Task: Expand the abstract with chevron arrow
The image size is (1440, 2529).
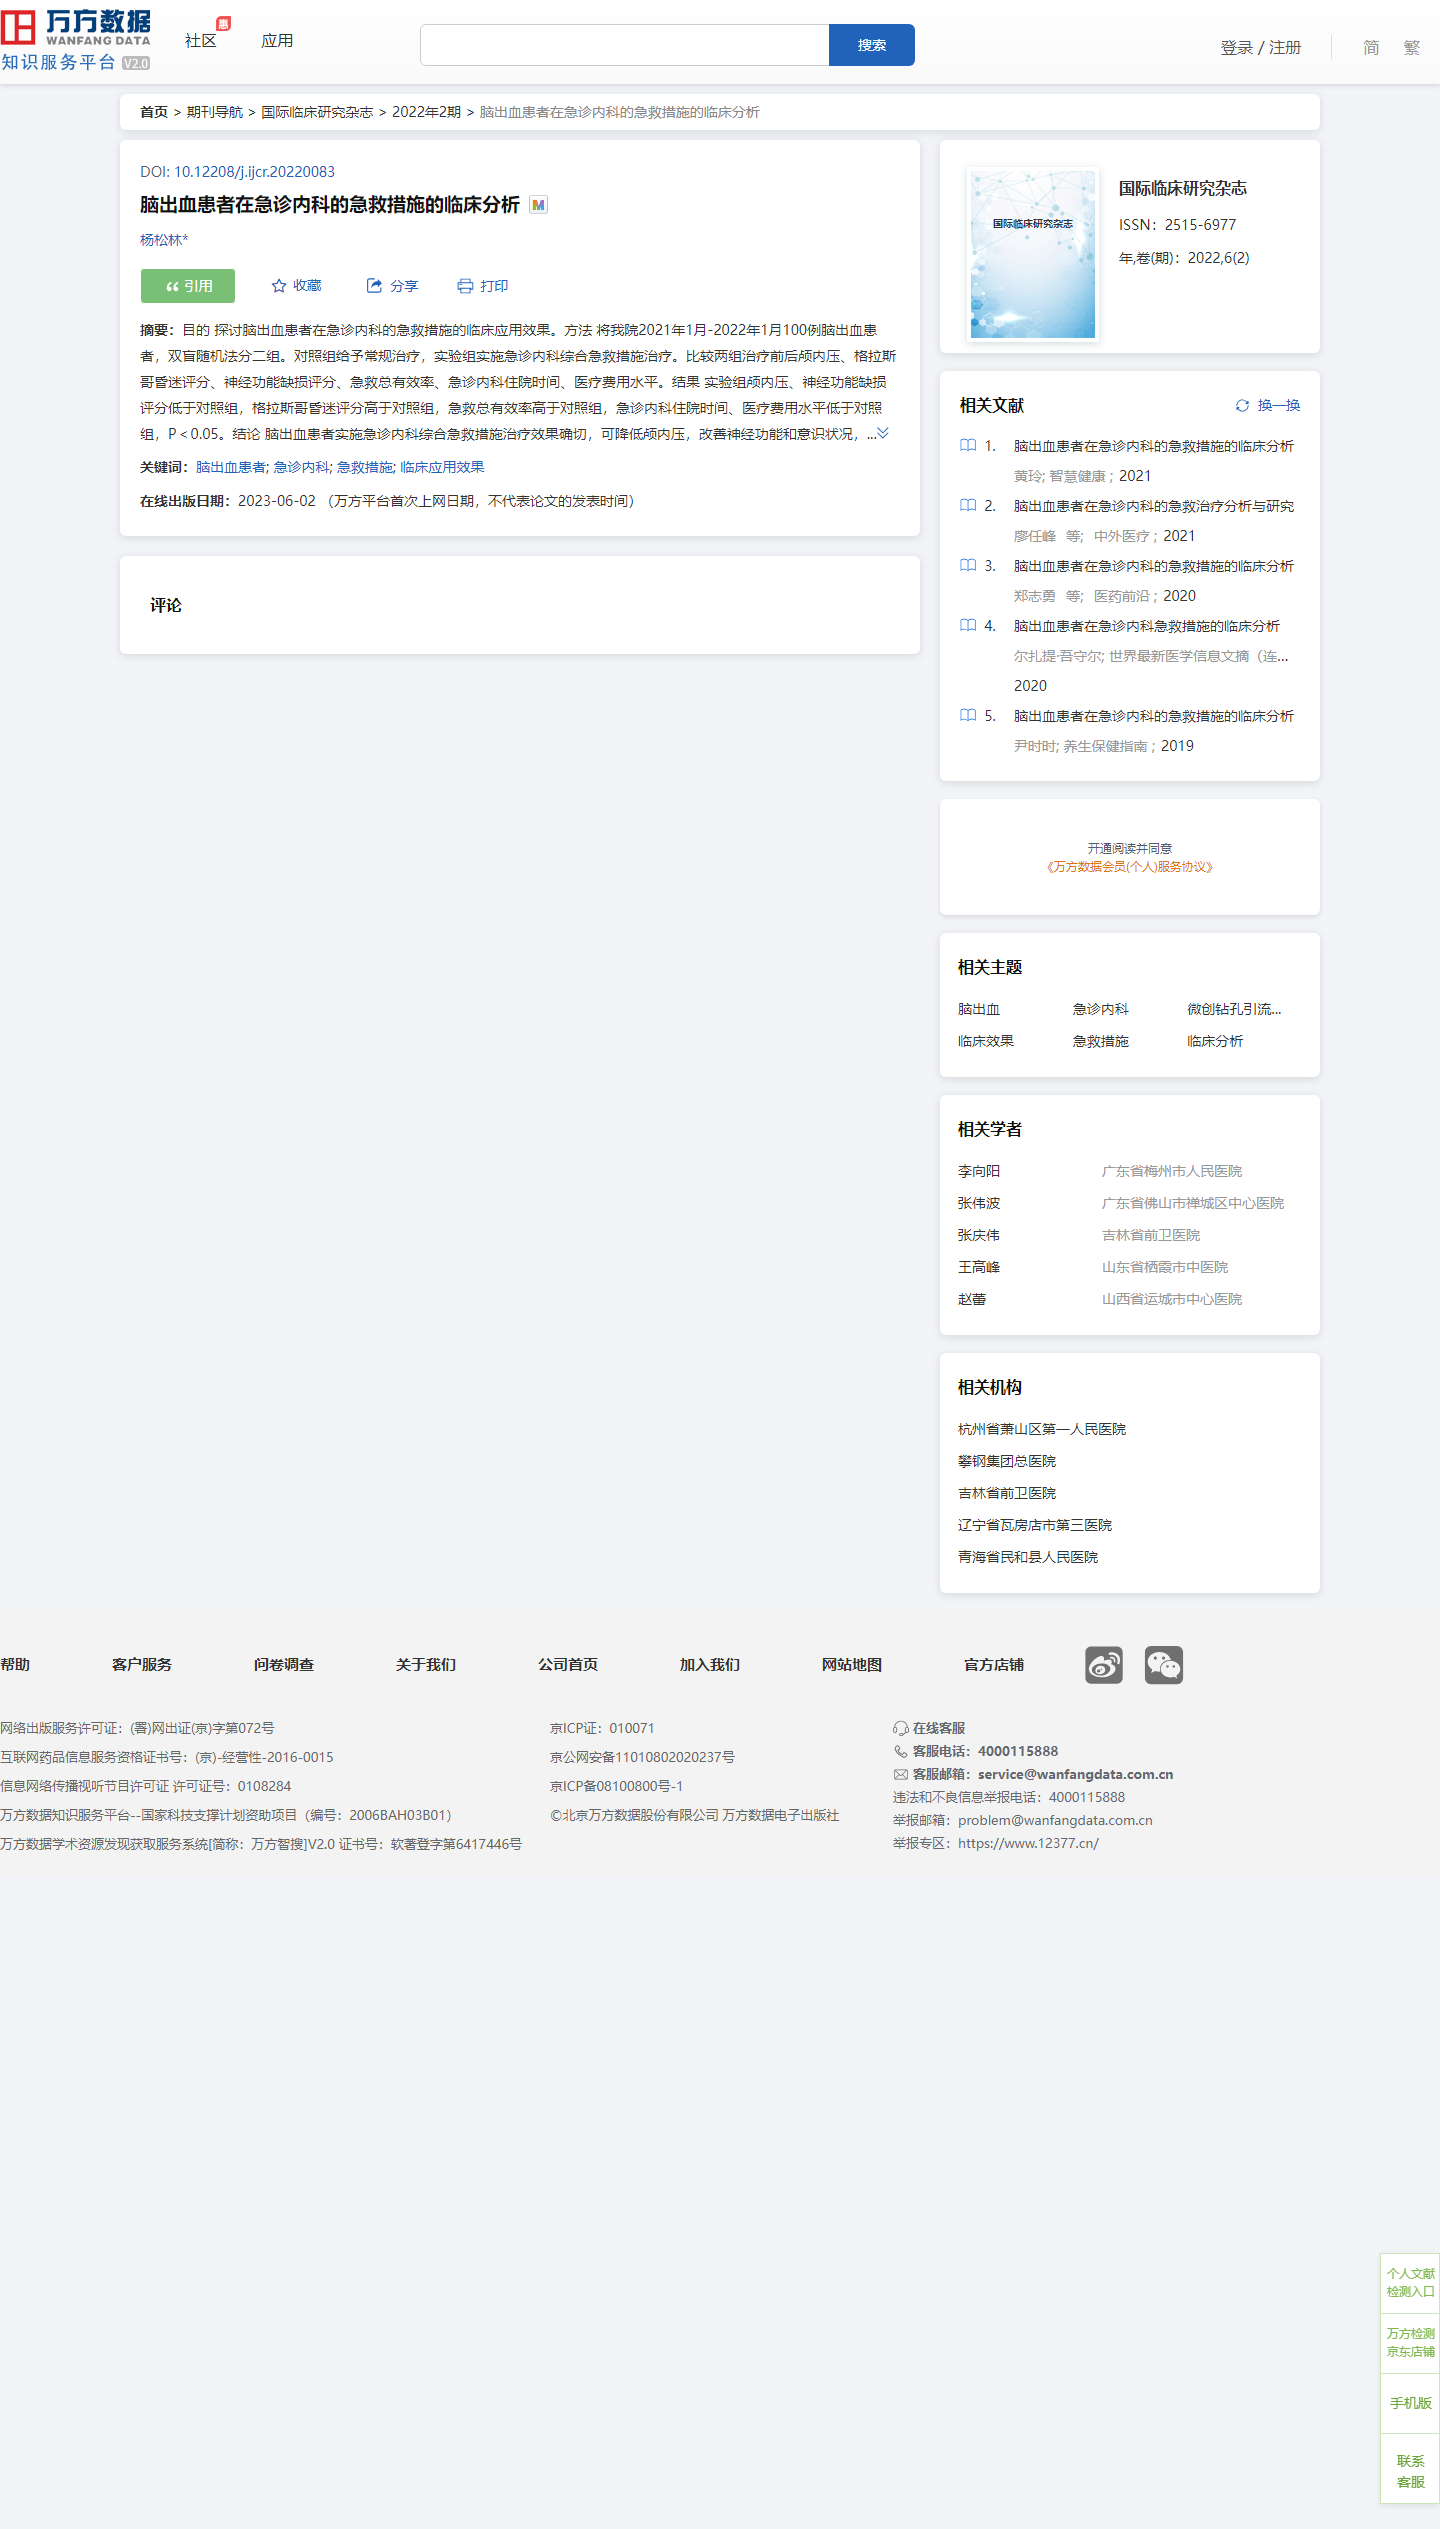Action: [x=883, y=433]
